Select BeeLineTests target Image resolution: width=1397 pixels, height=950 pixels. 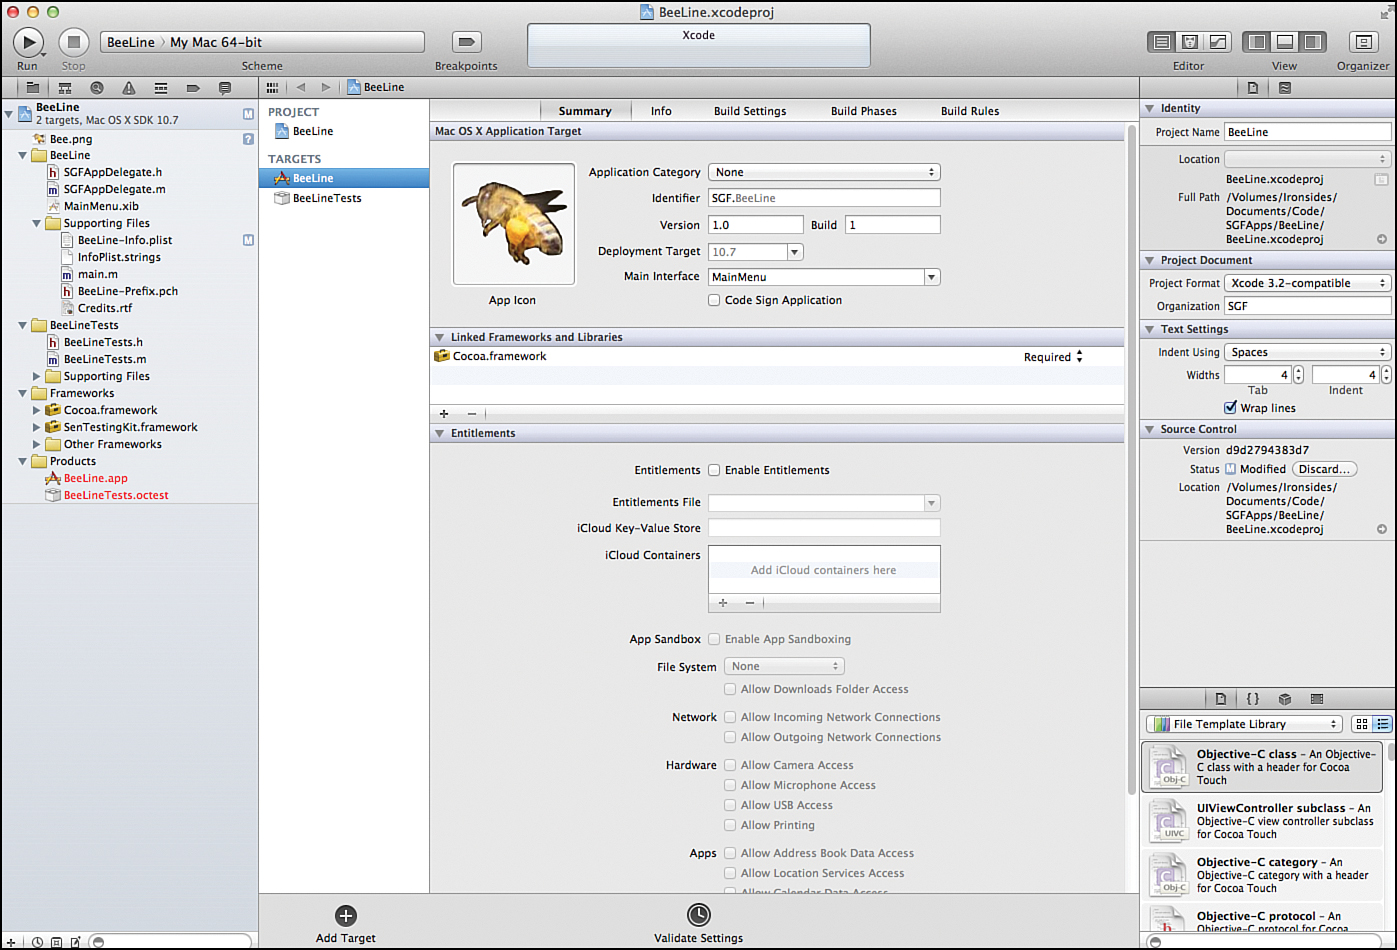click(x=344, y=198)
